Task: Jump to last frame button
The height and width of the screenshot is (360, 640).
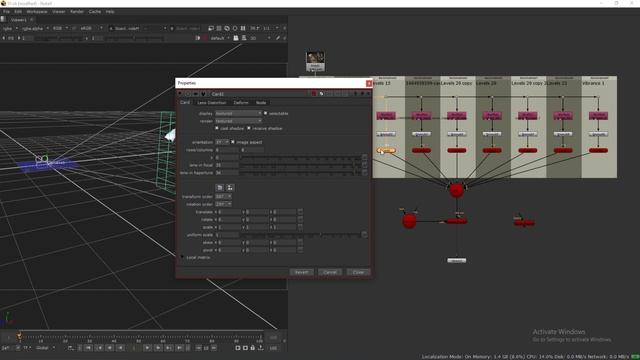Action: 180,348
